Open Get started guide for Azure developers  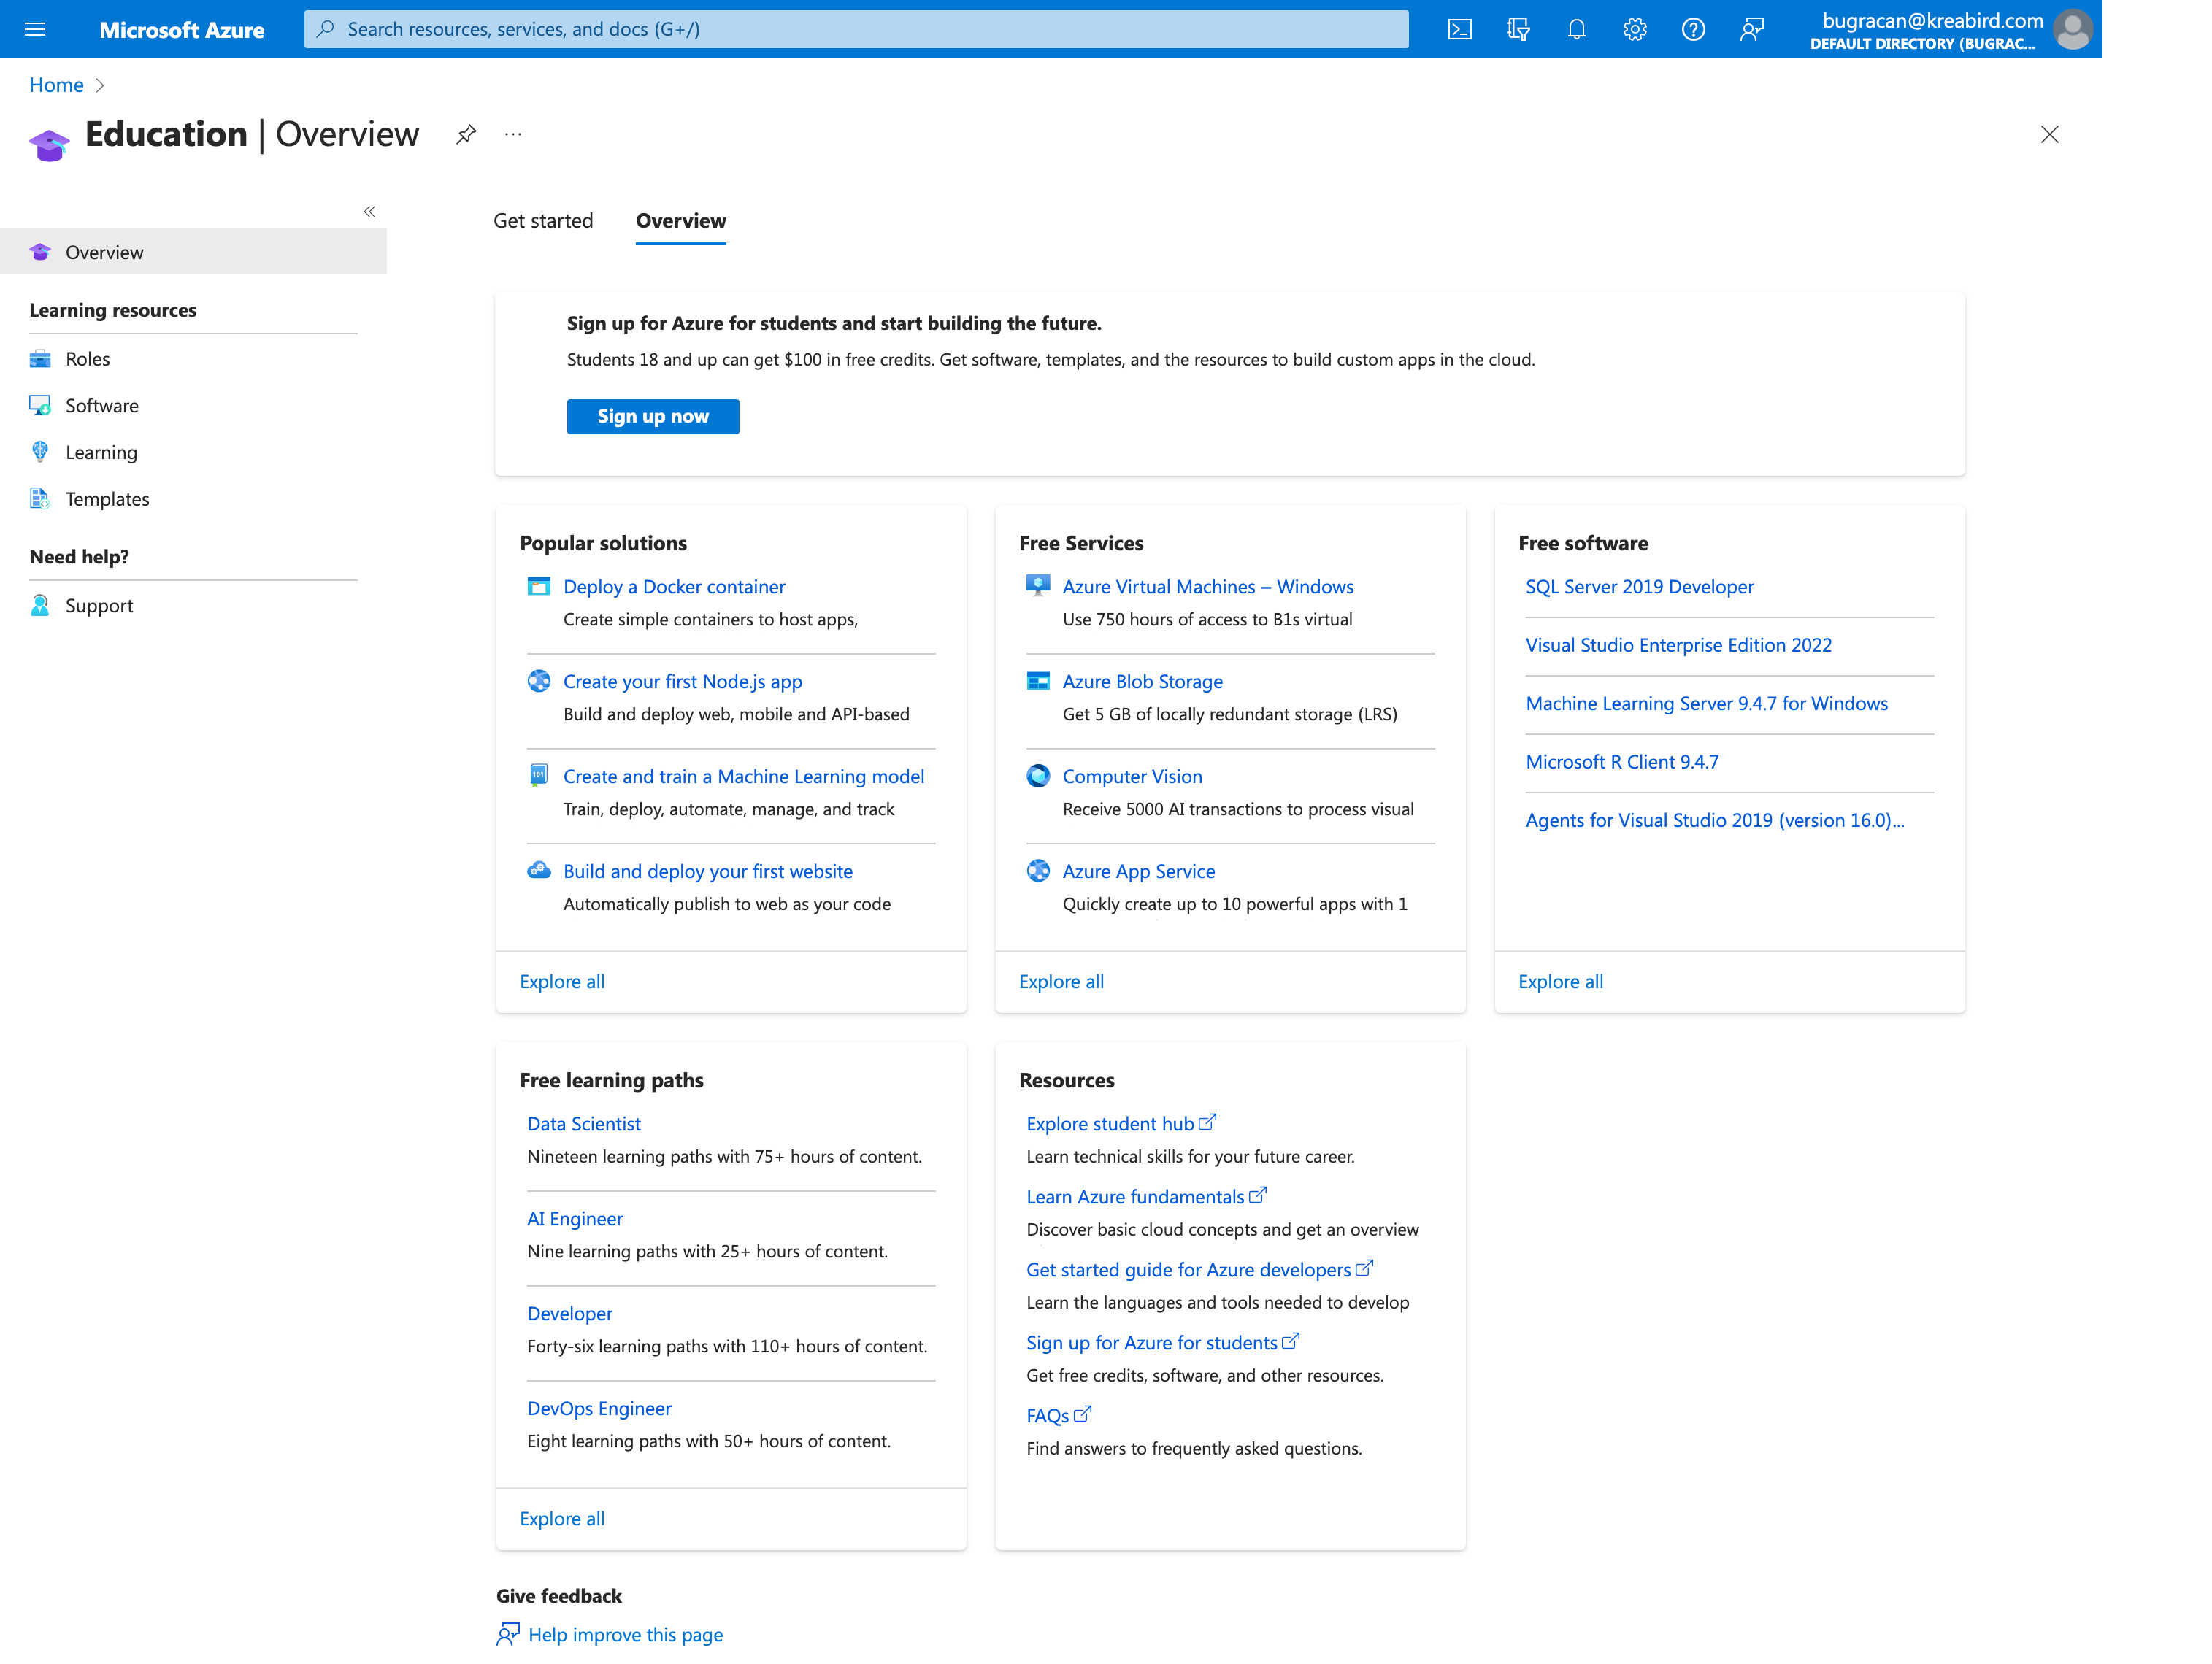click(1200, 1270)
